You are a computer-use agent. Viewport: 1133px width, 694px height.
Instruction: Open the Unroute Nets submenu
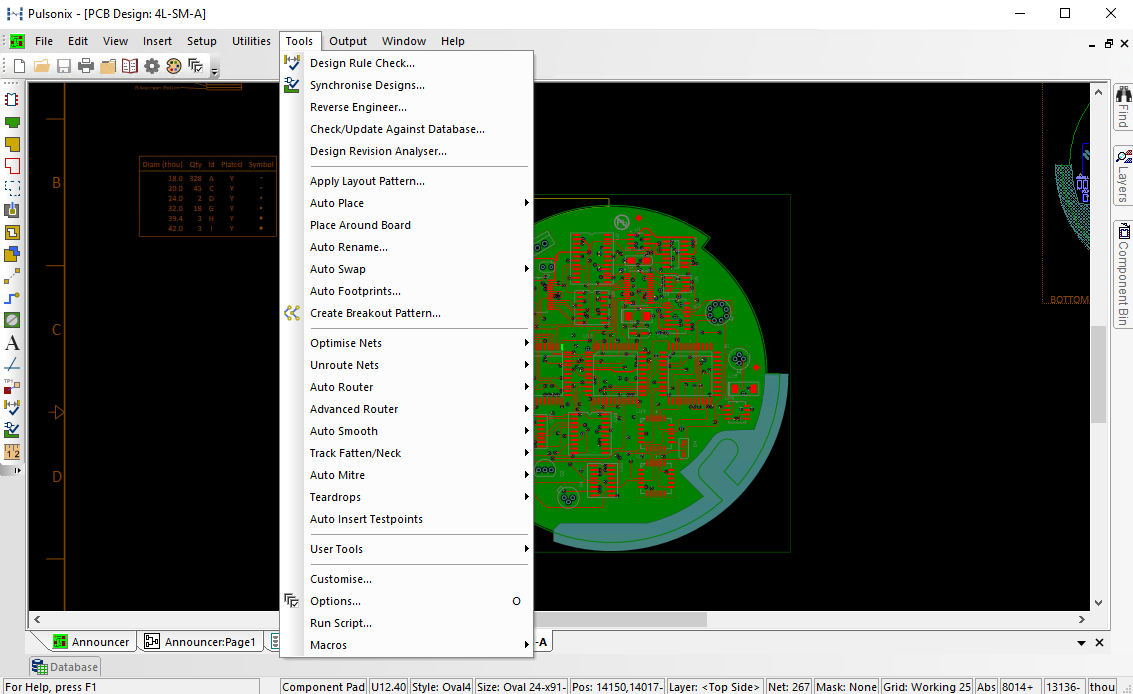[x=418, y=365]
